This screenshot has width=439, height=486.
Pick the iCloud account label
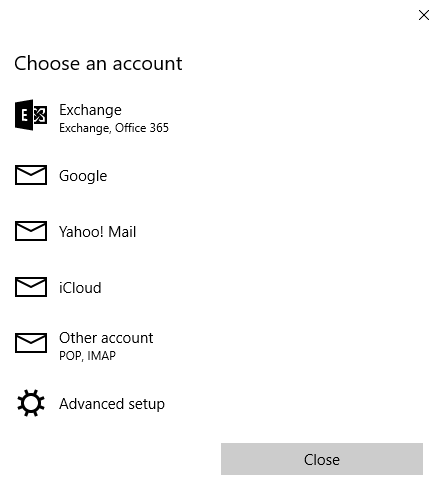click(80, 288)
